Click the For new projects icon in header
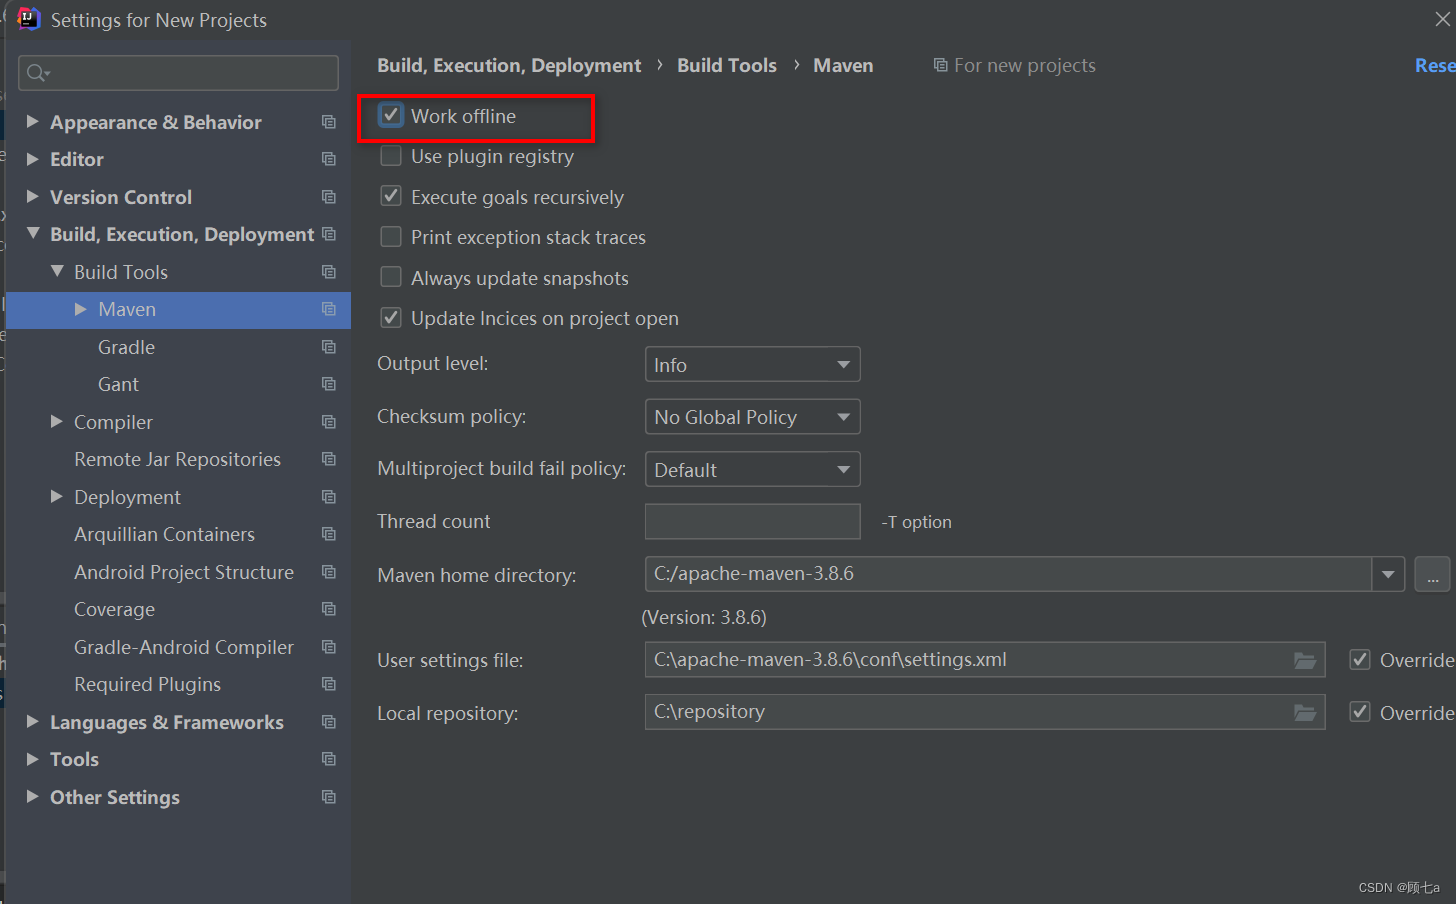 pos(940,65)
